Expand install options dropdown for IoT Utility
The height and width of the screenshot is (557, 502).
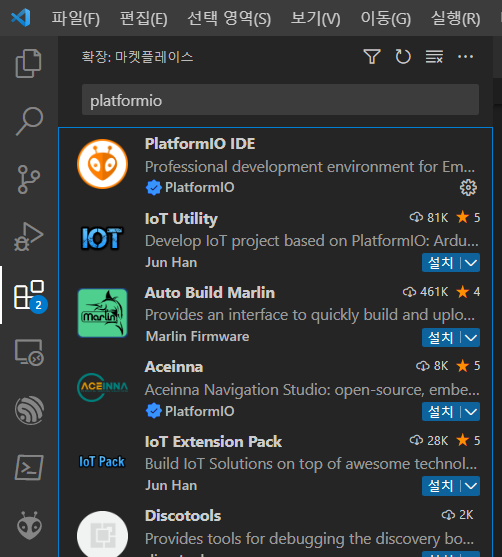[471, 263]
